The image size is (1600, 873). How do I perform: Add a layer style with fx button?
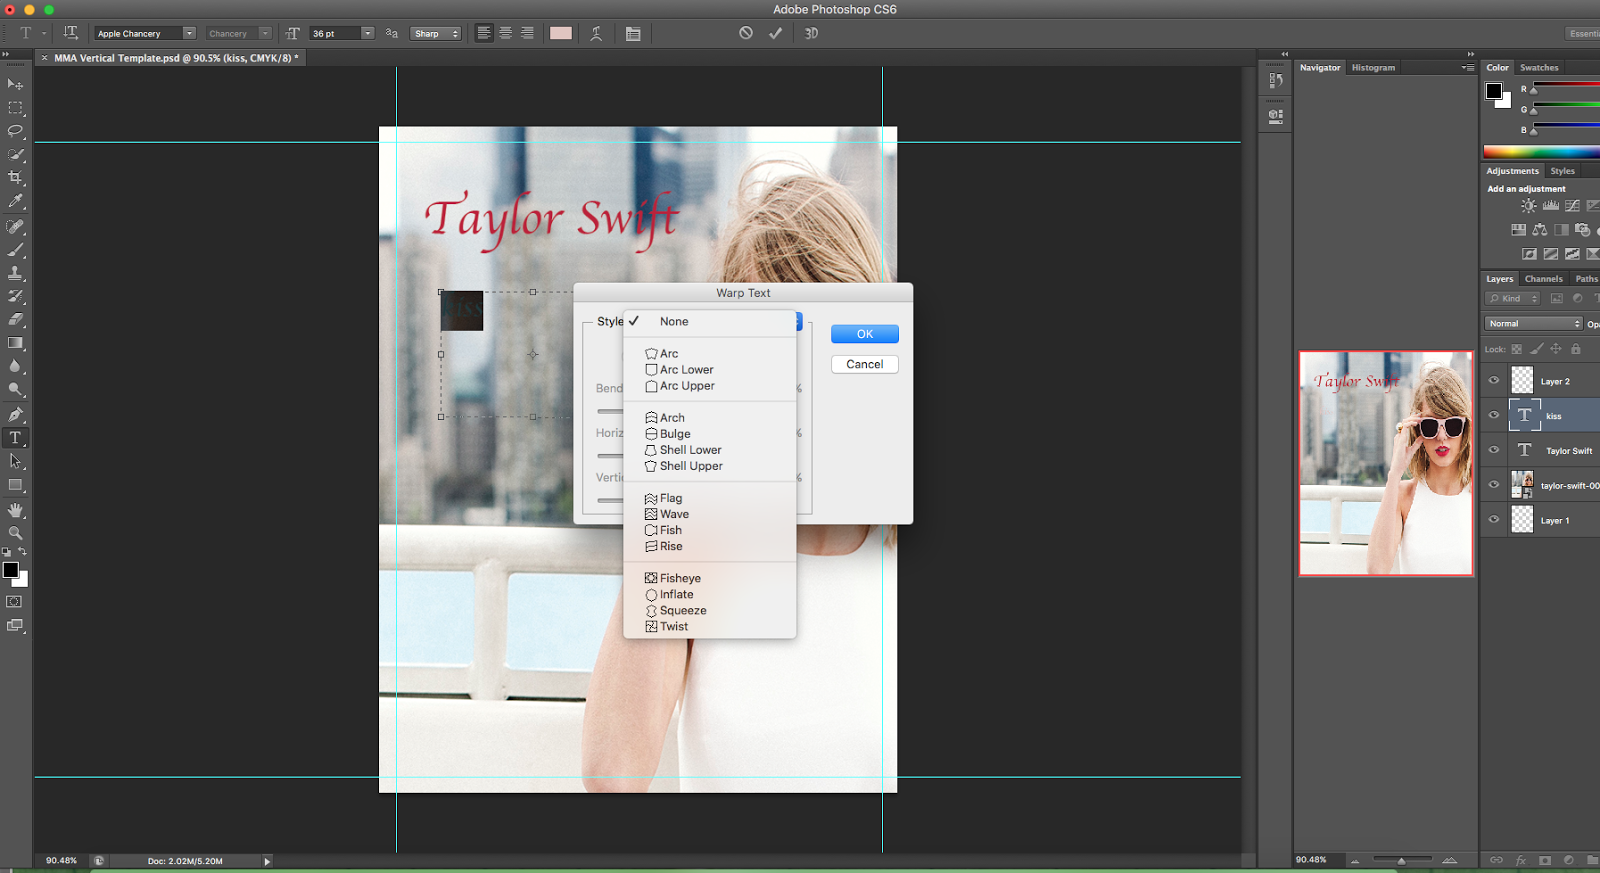click(x=1521, y=860)
